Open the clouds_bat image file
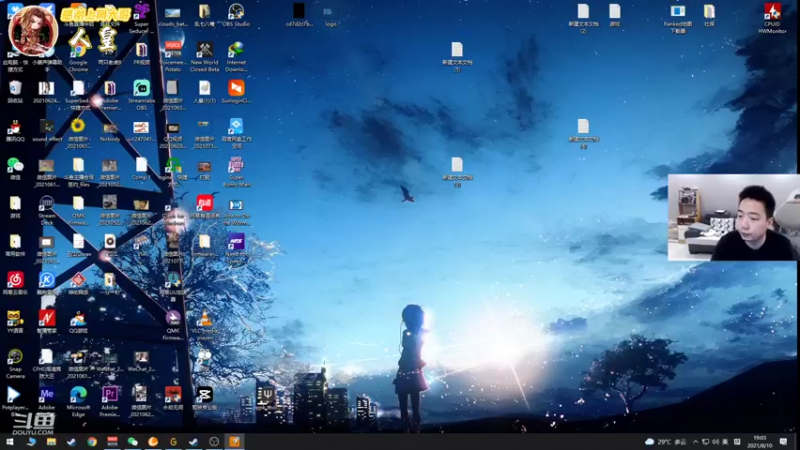Image resolution: width=800 pixels, height=450 pixels. click(173, 15)
